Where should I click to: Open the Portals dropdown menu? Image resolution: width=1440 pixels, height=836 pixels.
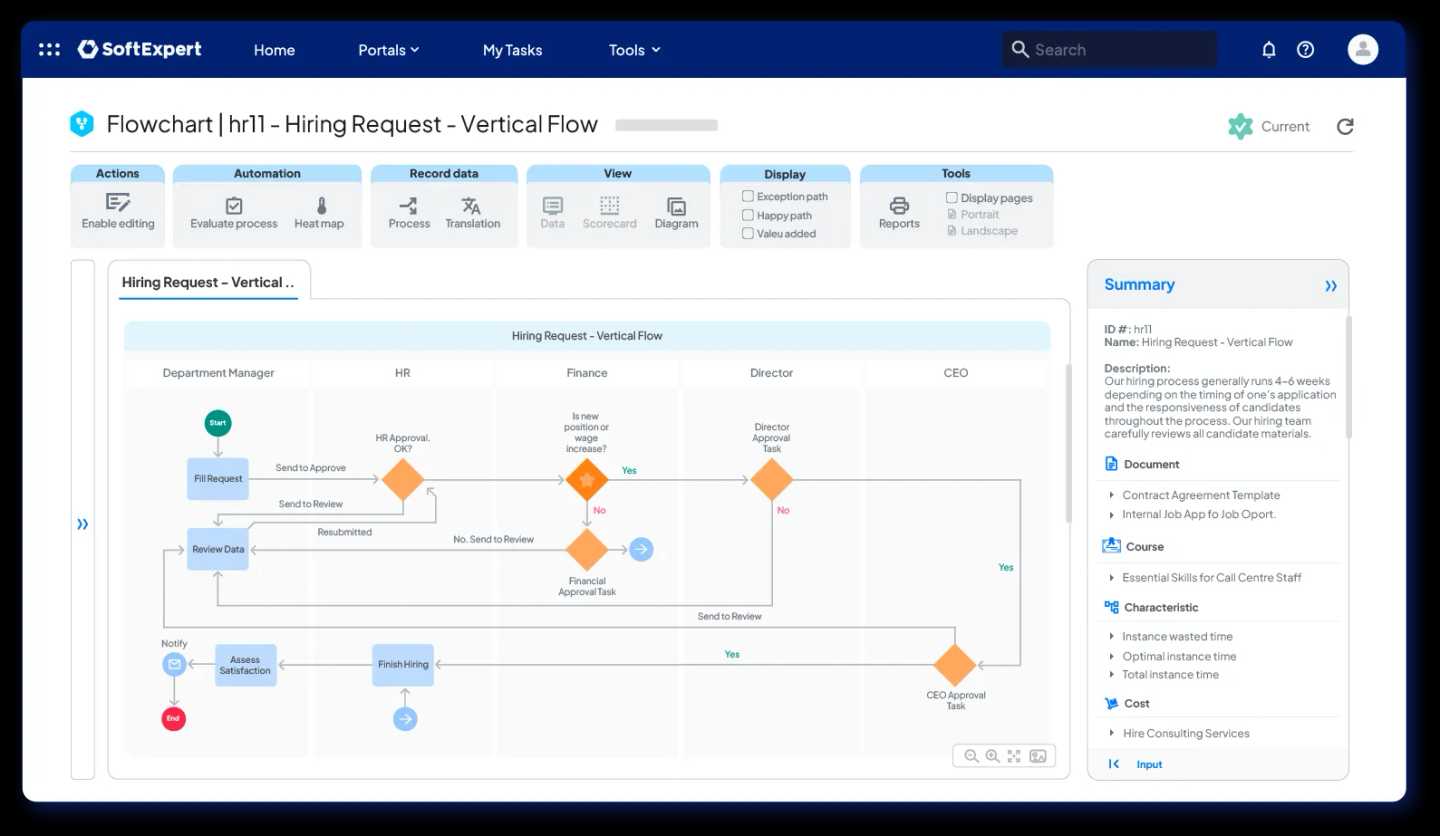388,50
